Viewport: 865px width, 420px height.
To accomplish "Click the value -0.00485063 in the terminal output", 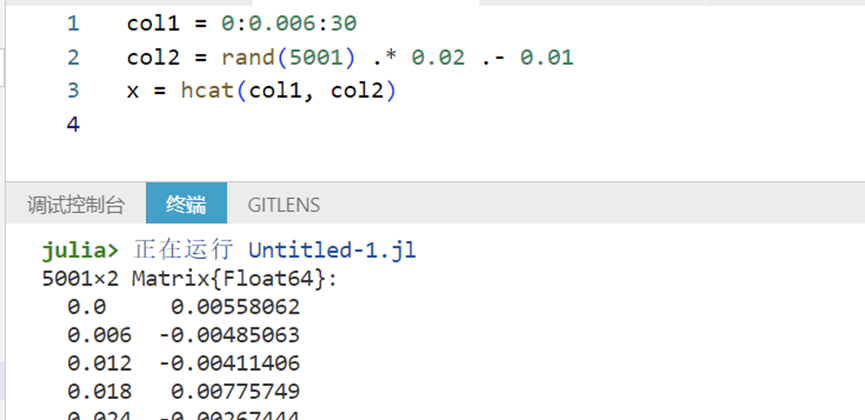I will click(x=229, y=335).
